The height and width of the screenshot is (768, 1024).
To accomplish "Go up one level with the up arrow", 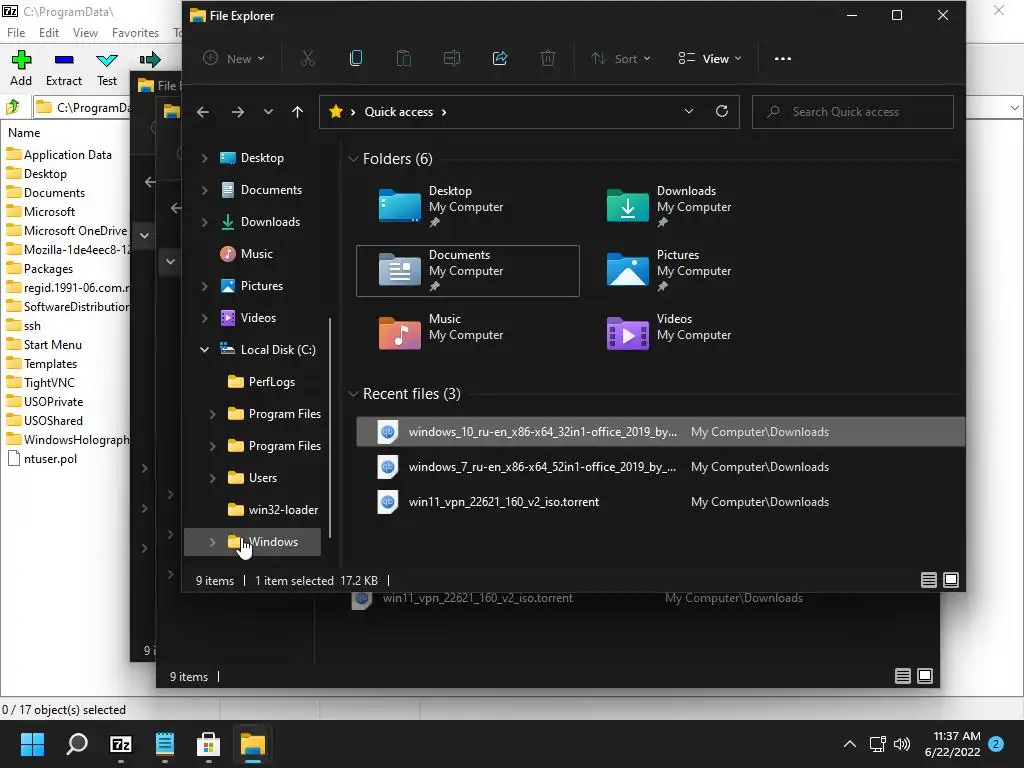I will click(298, 112).
